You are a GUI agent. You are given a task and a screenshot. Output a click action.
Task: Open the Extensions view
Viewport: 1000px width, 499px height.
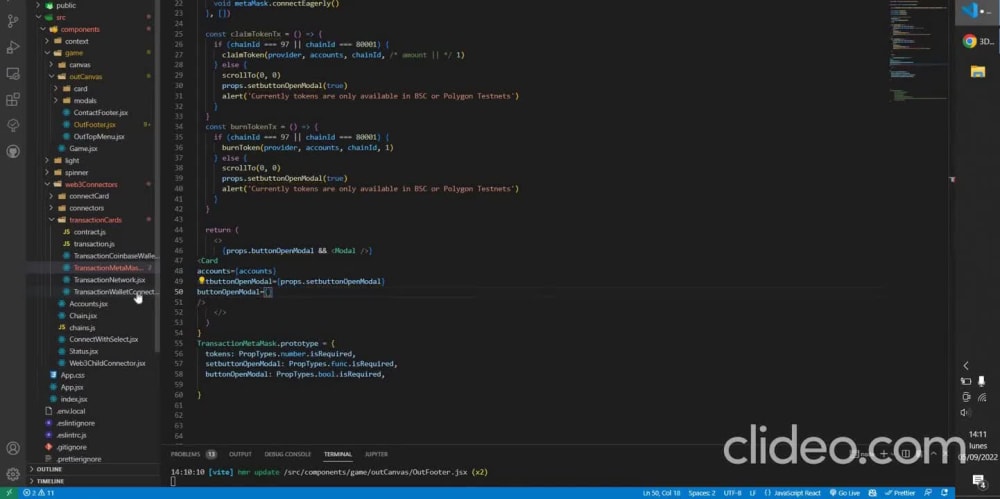pyautogui.click(x=13, y=100)
